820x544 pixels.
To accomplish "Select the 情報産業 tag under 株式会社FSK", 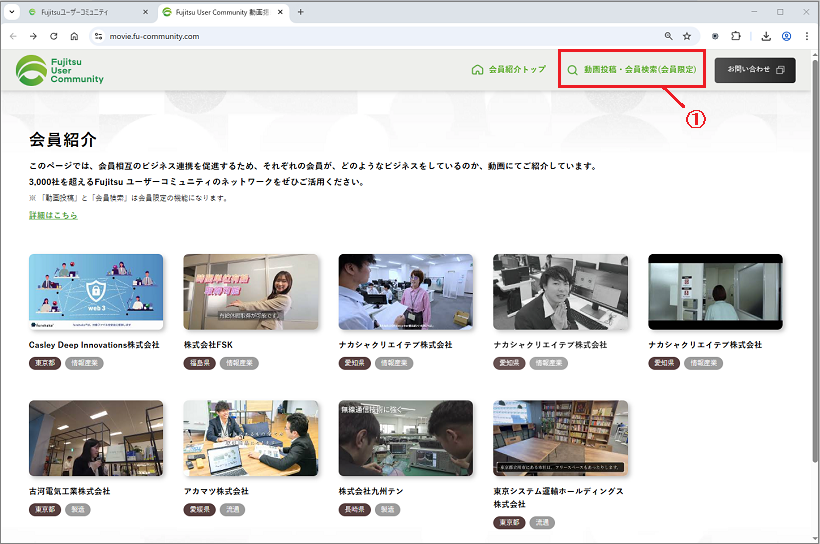I will (x=239, y=363).
